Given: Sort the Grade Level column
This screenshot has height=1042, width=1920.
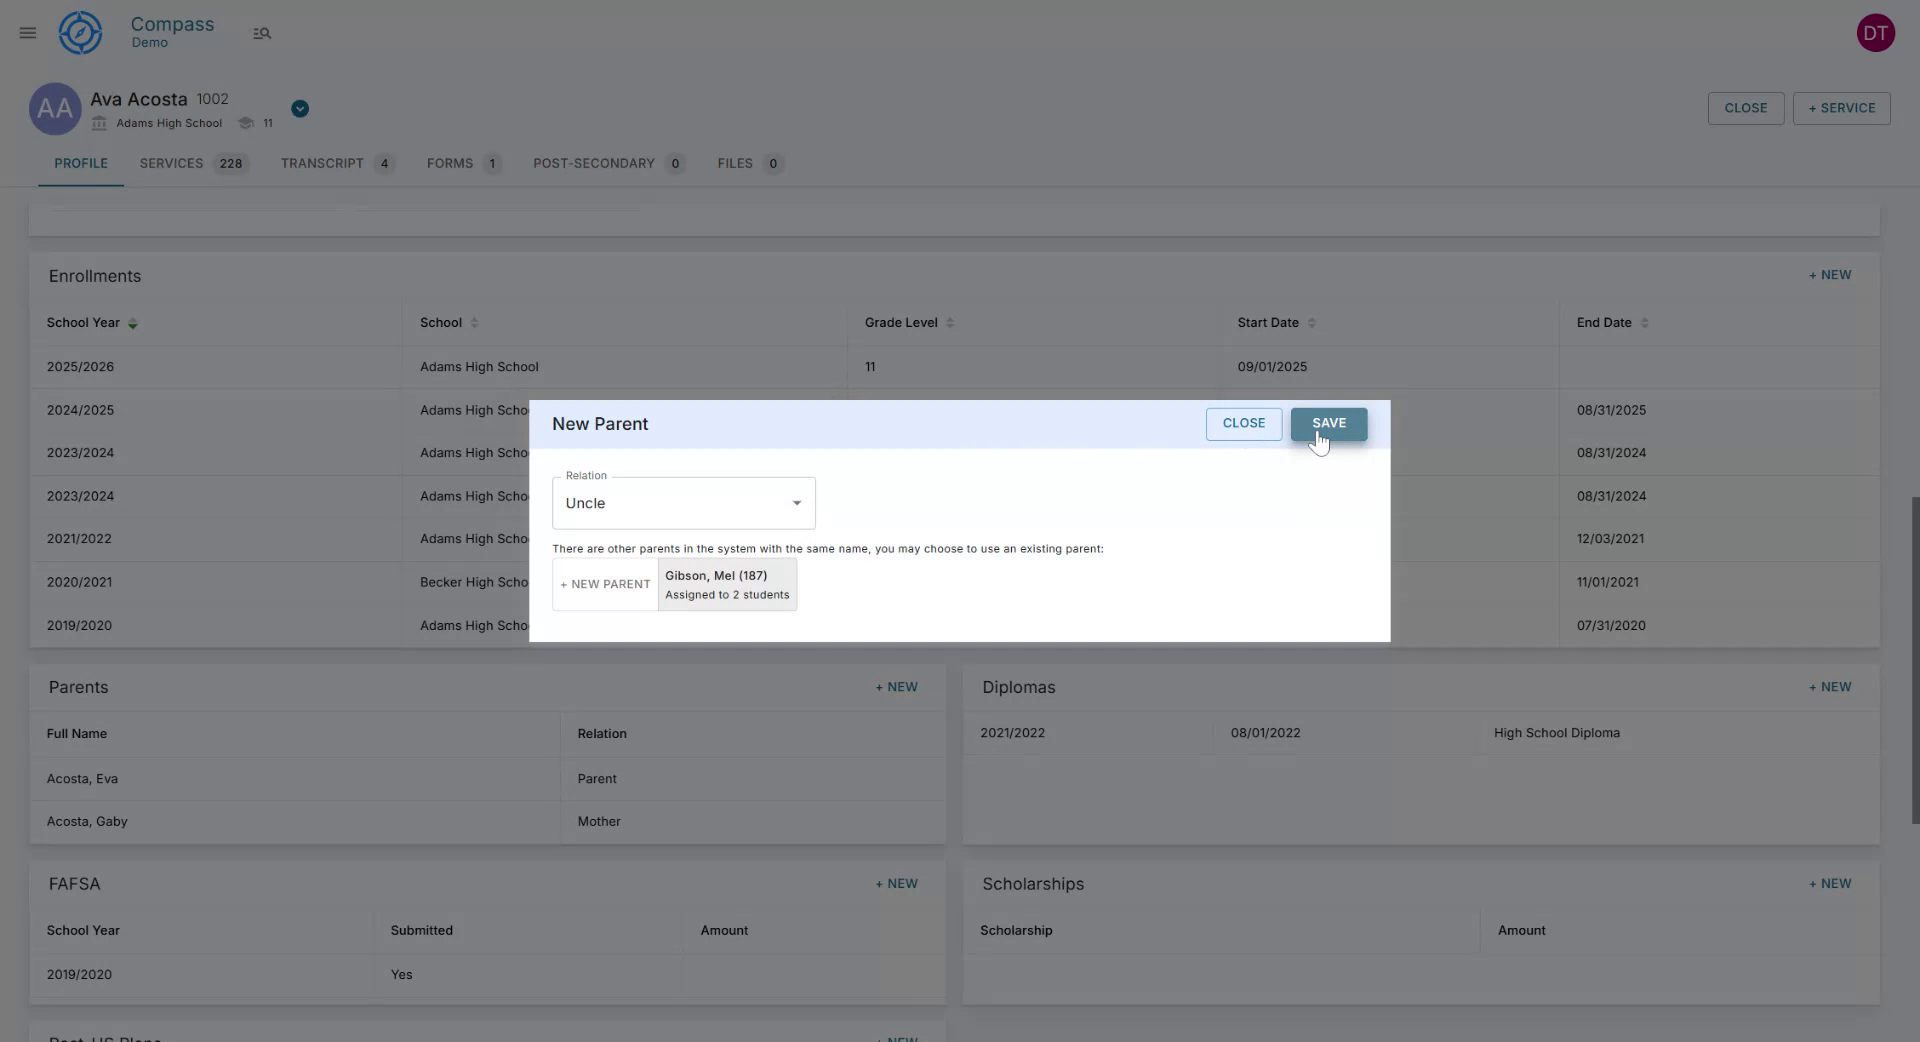Looking at the screenshot, I should coord(951,322).
